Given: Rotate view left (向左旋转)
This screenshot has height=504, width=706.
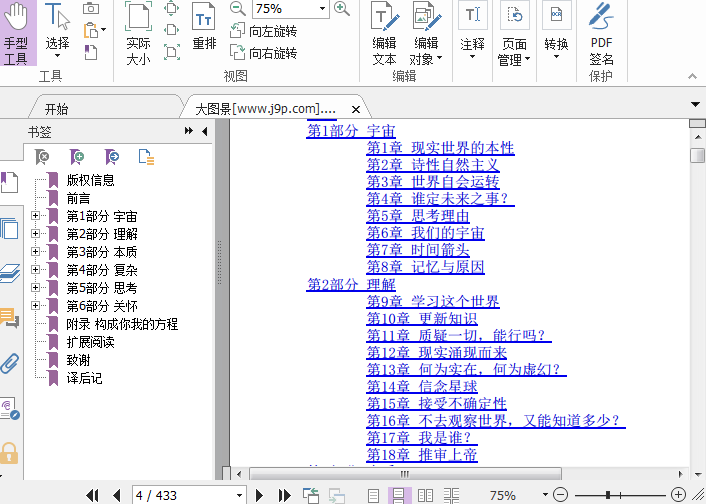Looking at the screenshot, I should pos(263,31).
